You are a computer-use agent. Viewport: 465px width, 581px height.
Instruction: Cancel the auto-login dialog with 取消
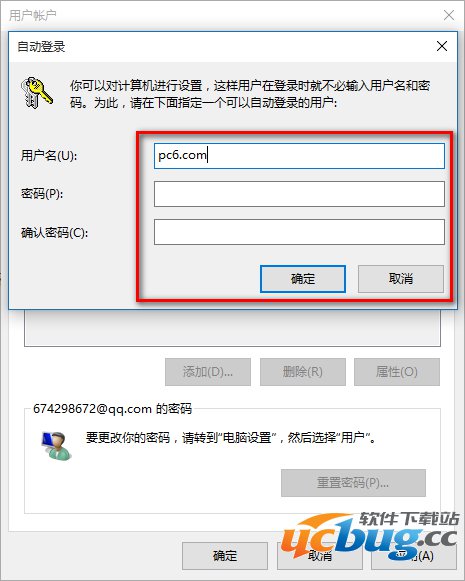[x=401, y=279]
